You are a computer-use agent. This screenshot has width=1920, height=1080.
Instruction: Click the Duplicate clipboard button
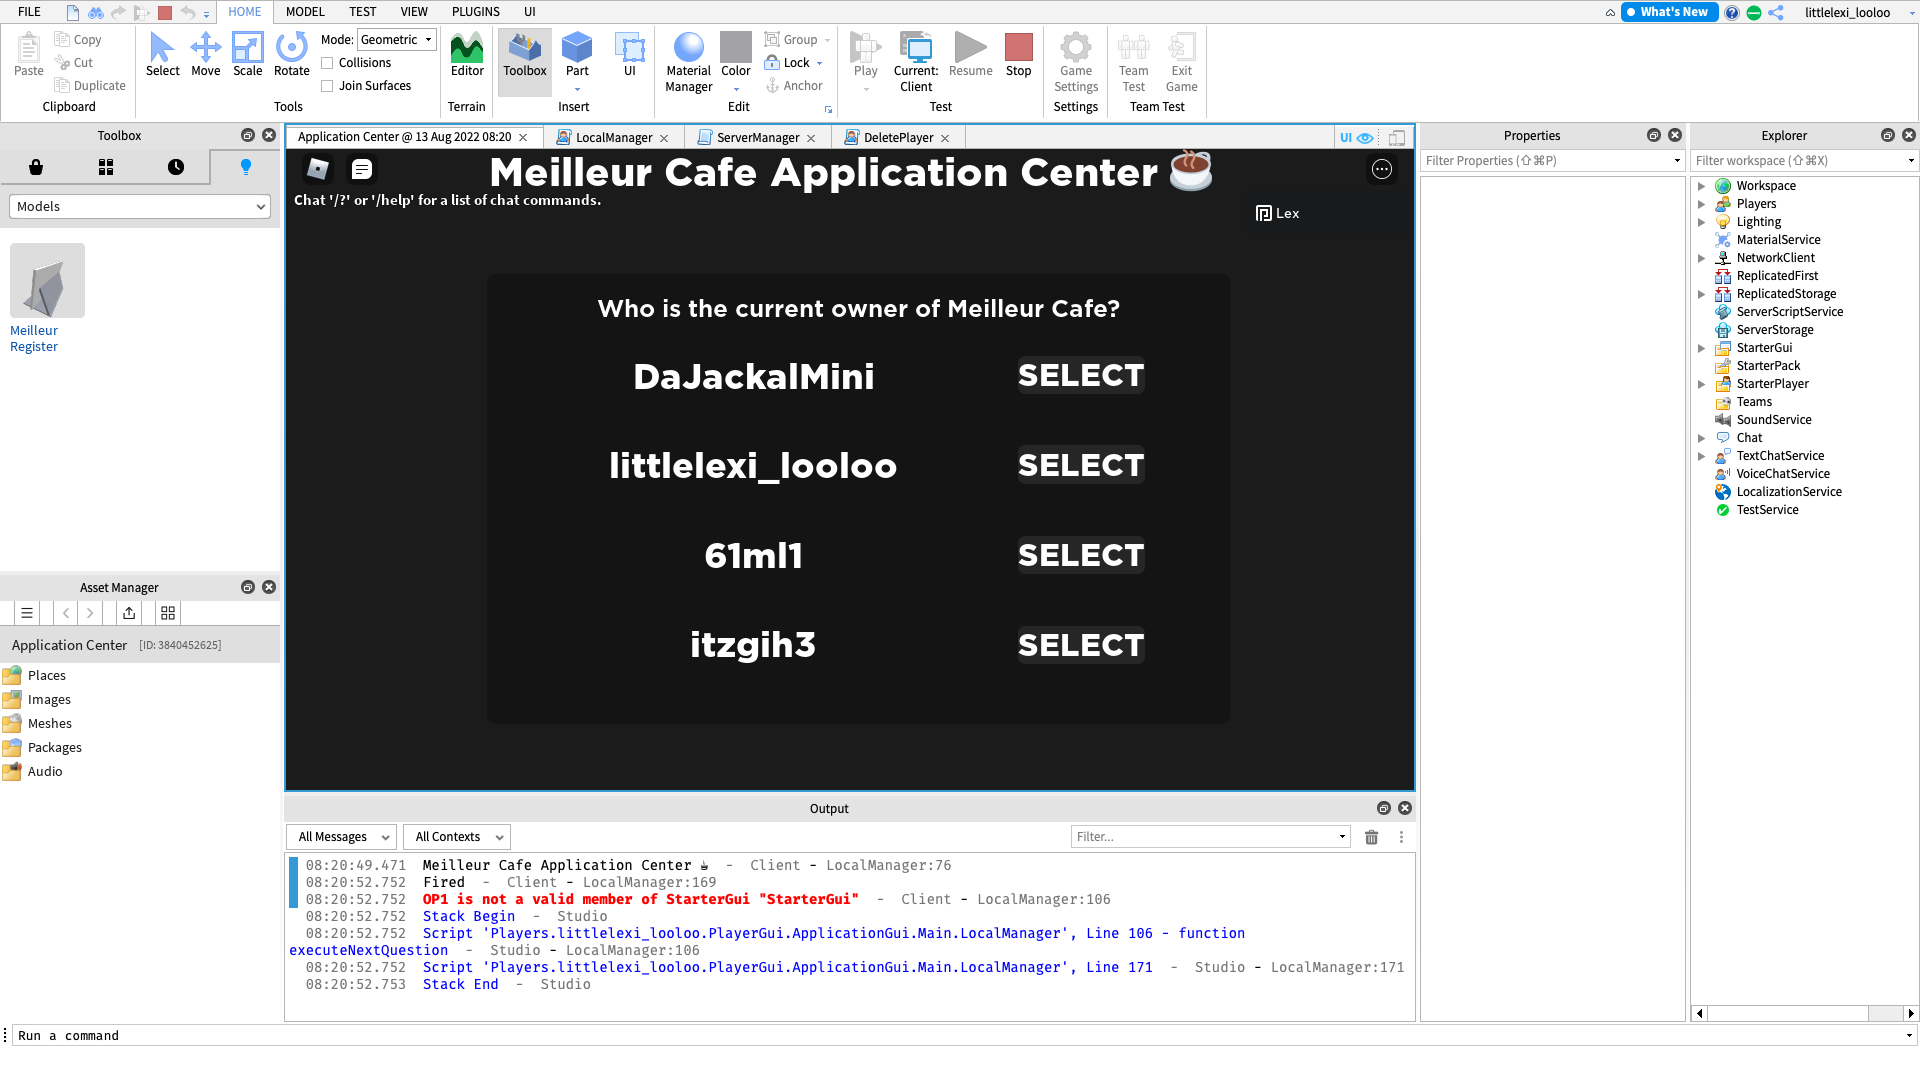[90, 86]
